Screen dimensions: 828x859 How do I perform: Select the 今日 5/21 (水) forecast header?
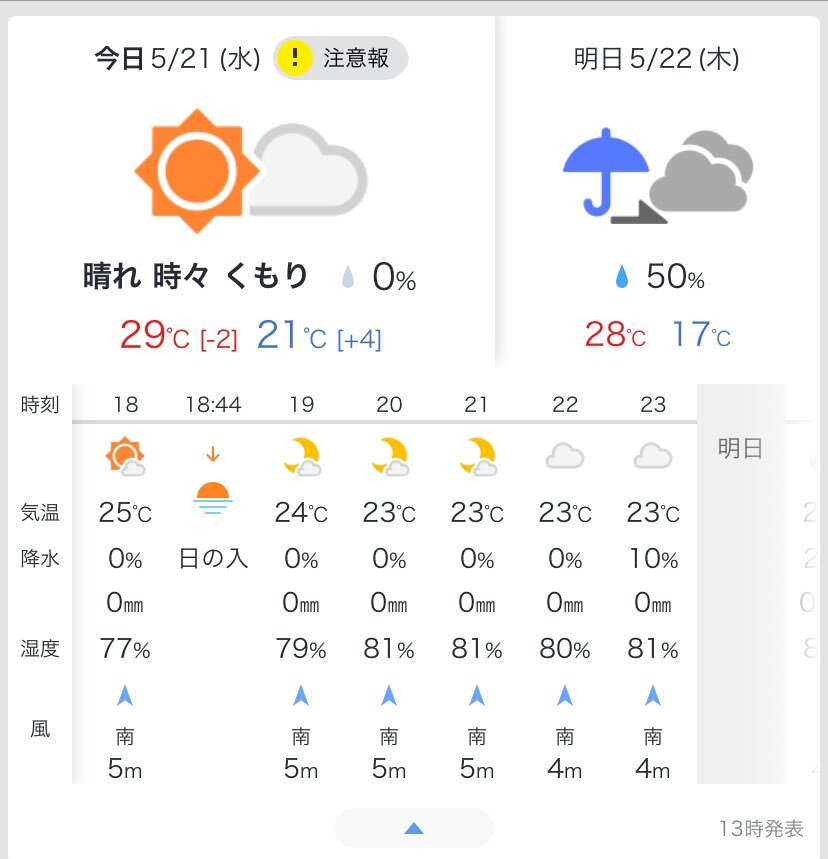pyautogui.click(x=177, y=58)
